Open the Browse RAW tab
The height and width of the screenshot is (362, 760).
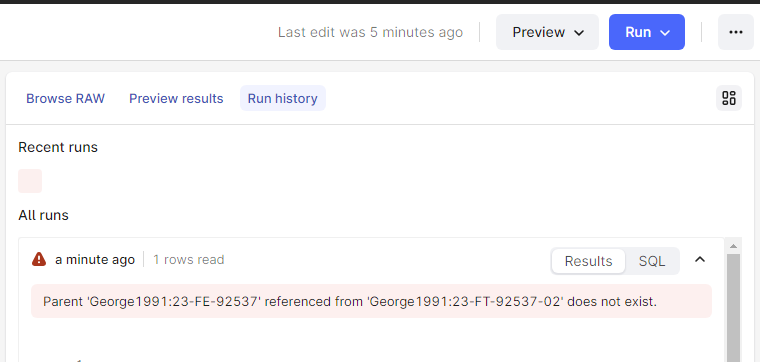(65, 98)
